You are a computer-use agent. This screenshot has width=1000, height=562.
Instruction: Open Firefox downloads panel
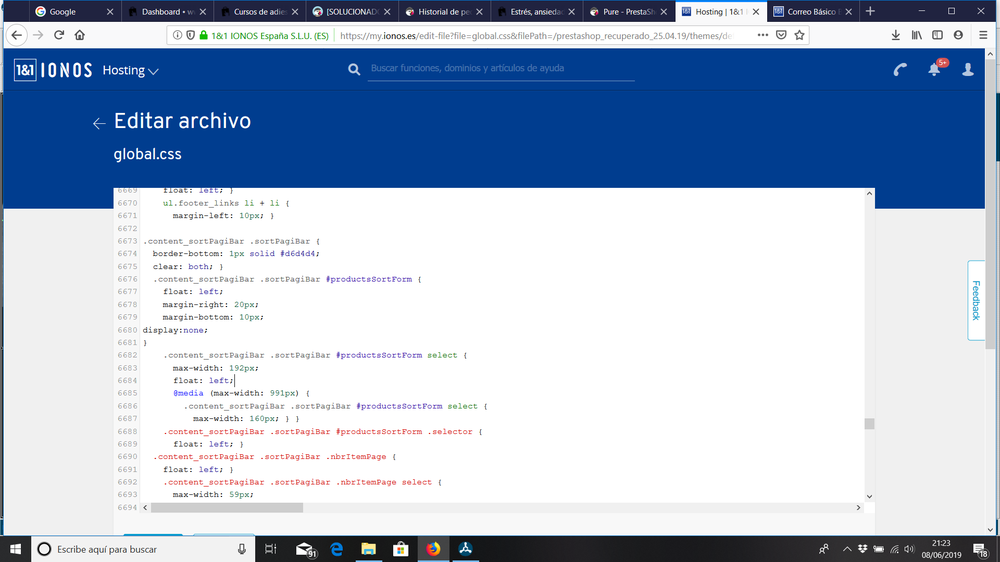pos(895,35)
